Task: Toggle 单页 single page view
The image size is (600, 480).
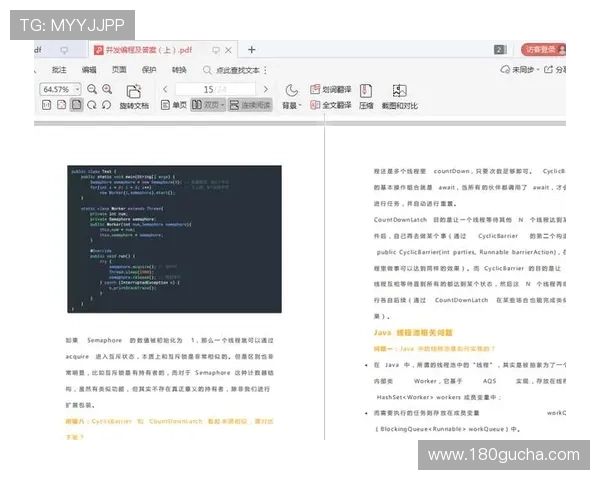Action: tap(173, 105)
